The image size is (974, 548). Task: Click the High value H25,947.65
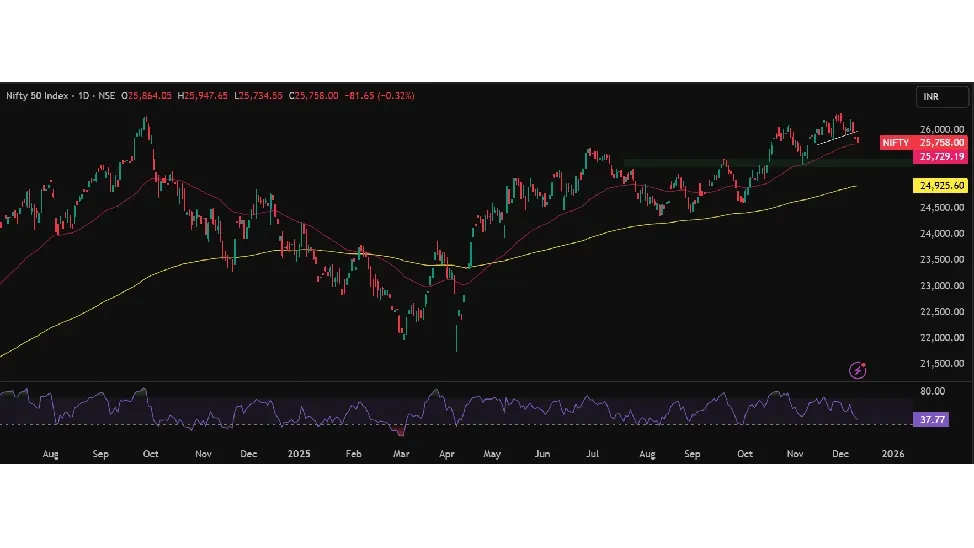pos(203,96)
